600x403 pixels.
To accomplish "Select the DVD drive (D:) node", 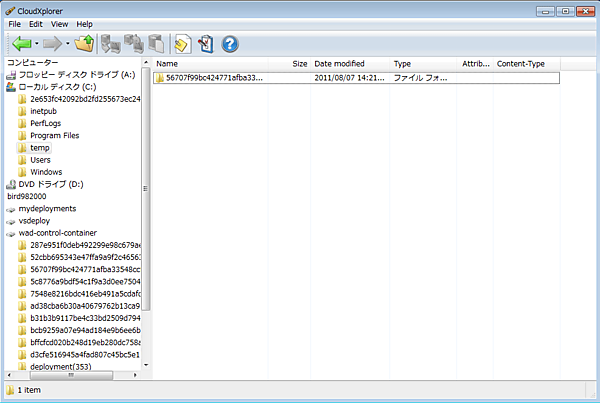I will [x=45, y=184].
